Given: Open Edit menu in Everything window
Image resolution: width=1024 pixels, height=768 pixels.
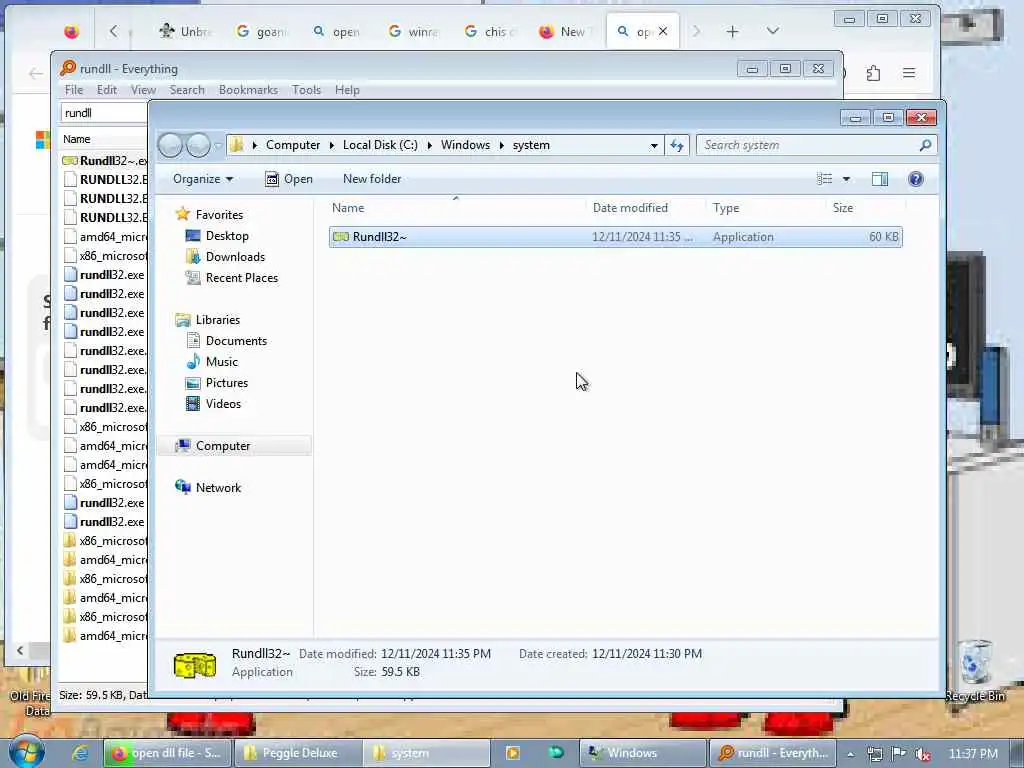Looking at the screenshot, I should [x=106, y=90].
